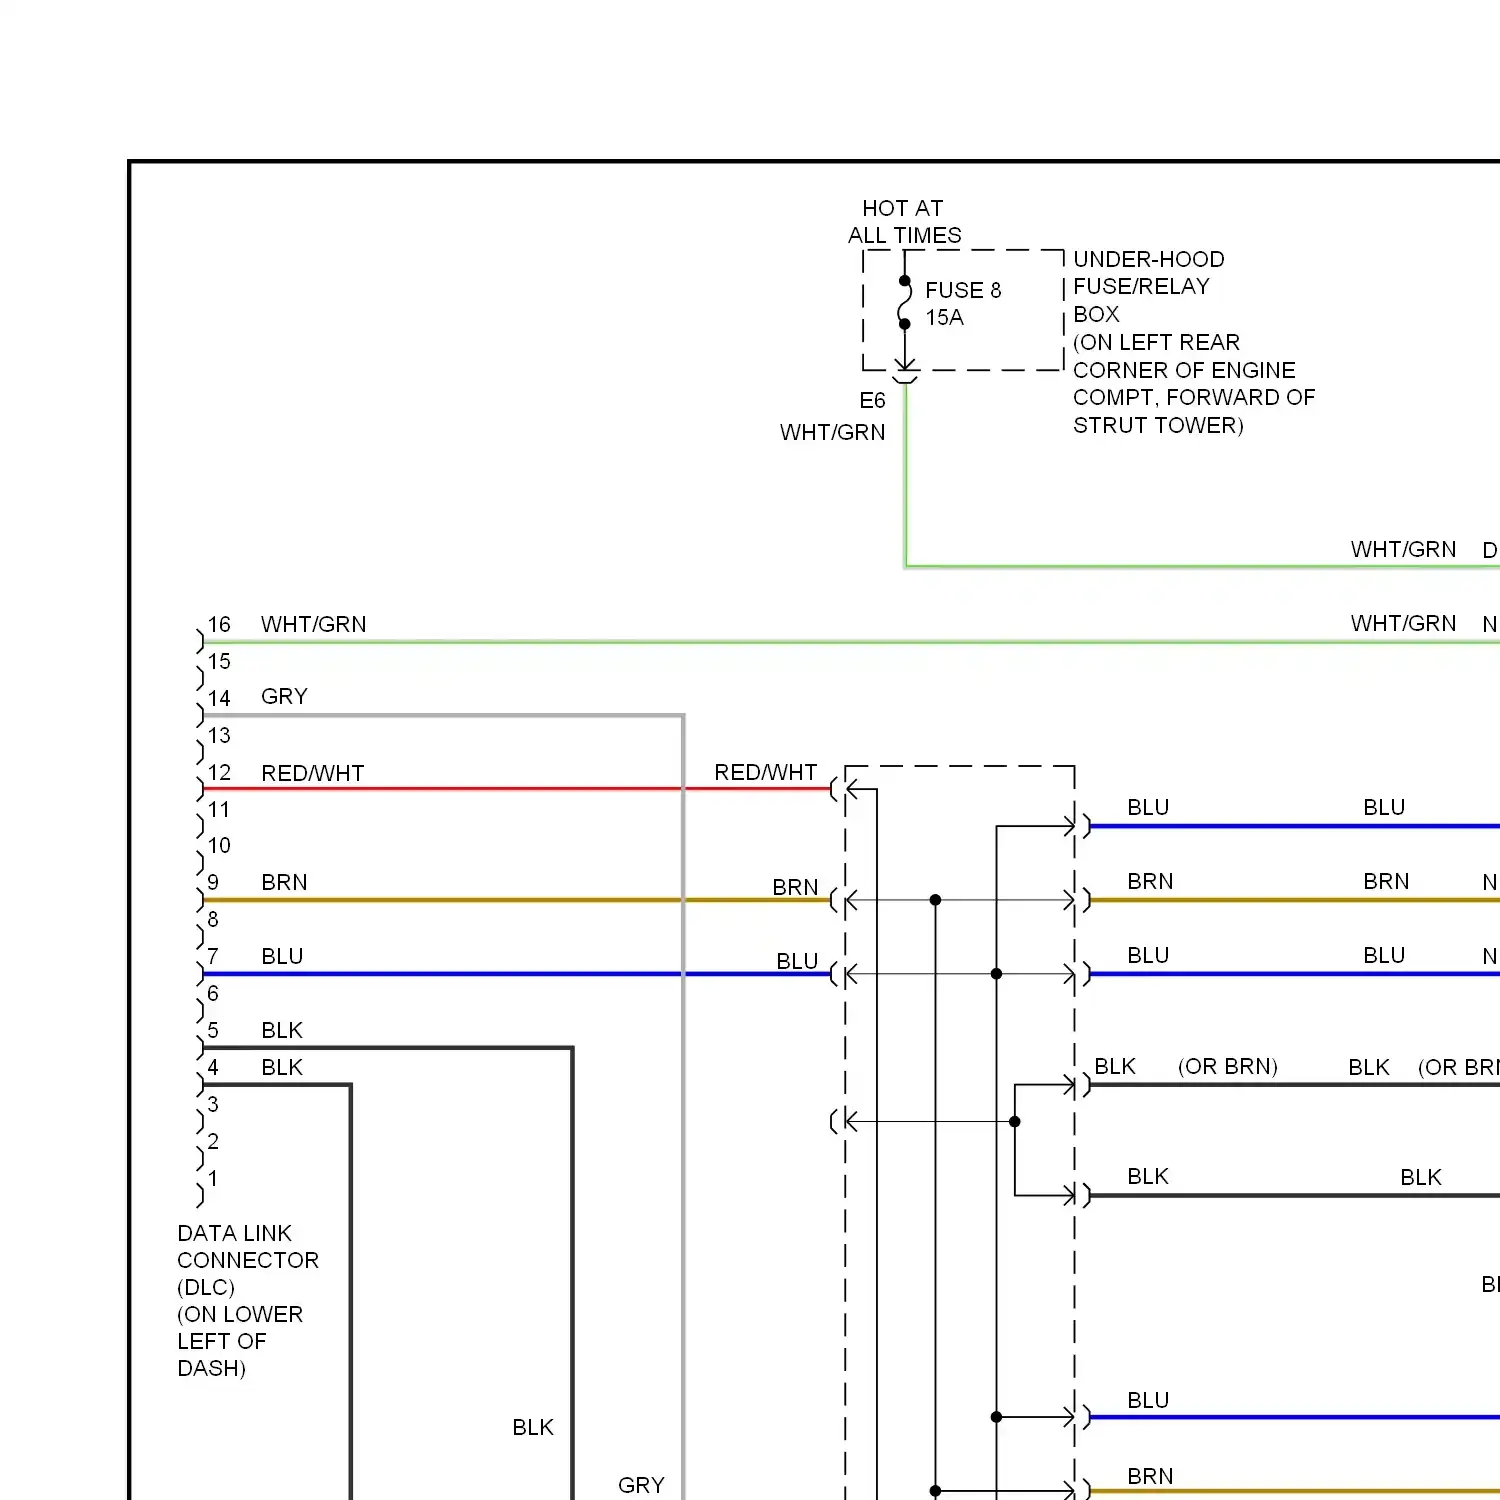Click the WHT/GRN label under E6
The width and height of the screenshot is (1500, 1500).
click(x=832, y=432)
